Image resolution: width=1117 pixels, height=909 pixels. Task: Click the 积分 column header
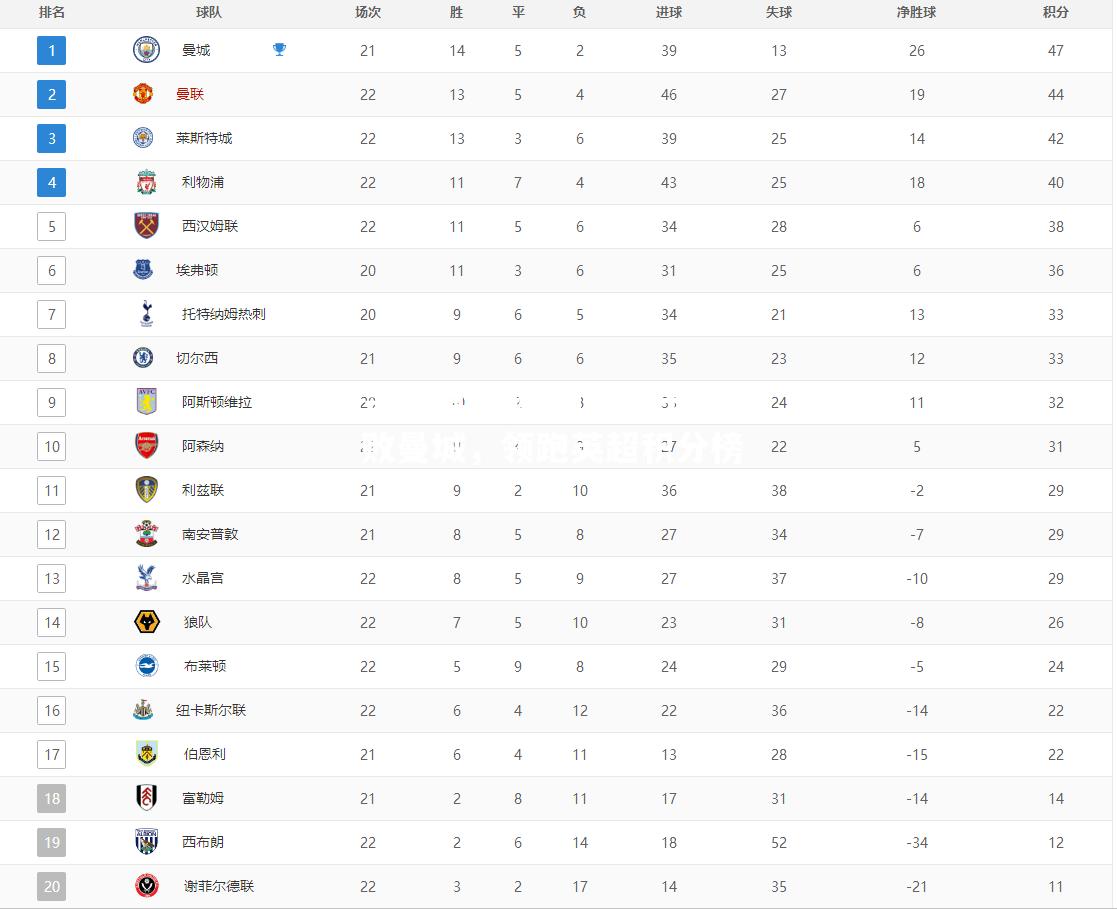(1055, 12)
